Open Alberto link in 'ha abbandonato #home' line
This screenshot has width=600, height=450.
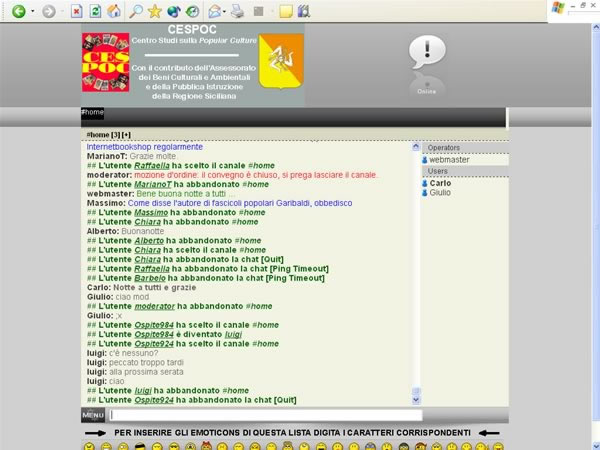149,241
